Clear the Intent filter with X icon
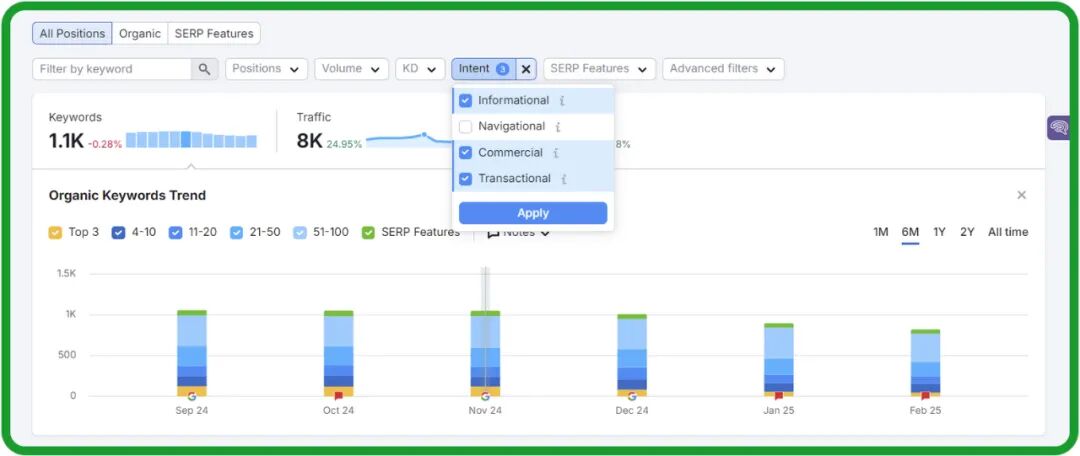The image size is (1080, 456). [526, 69]
